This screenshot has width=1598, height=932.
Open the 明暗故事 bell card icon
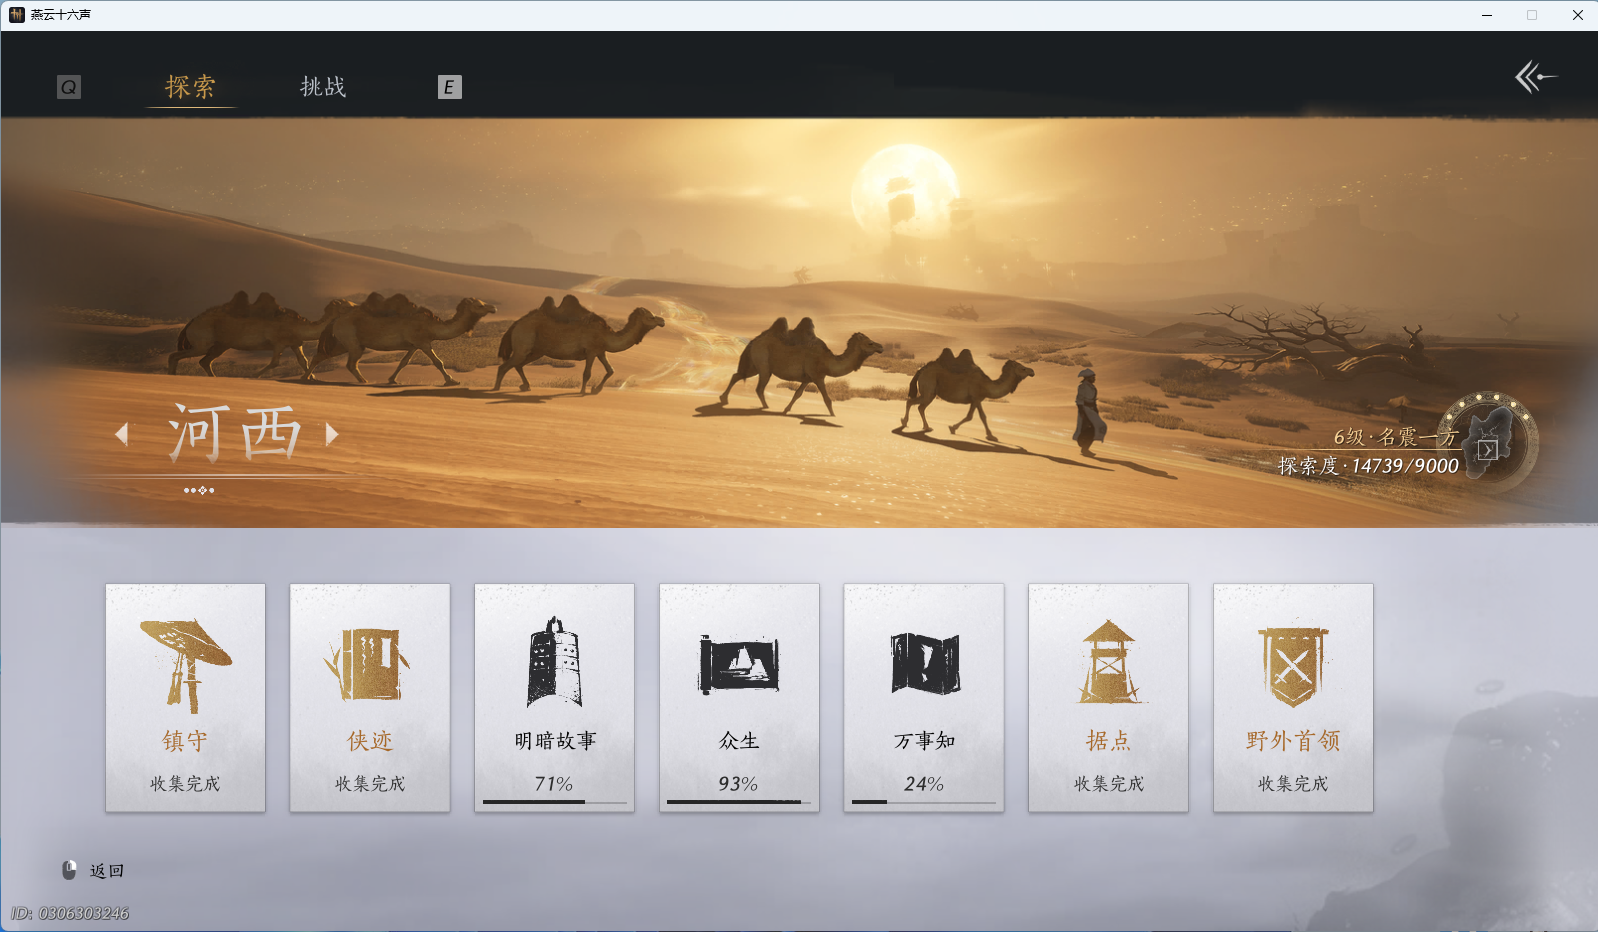pos(554,662)
